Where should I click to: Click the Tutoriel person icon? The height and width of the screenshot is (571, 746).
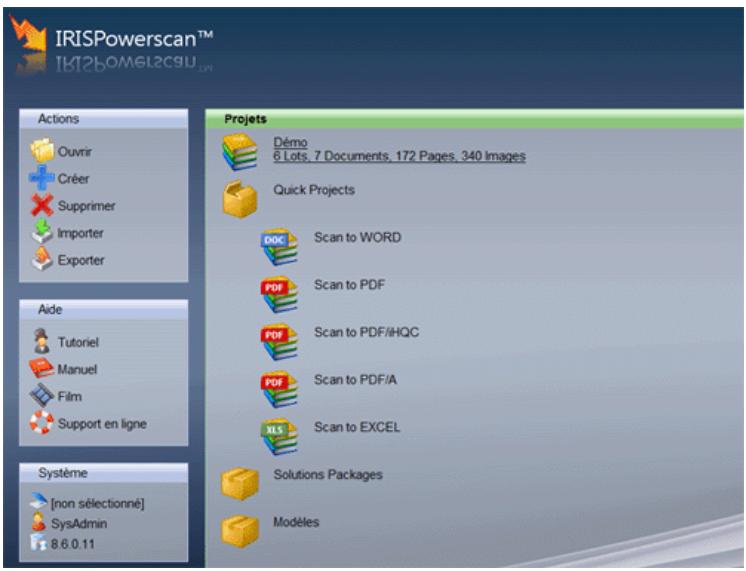point(42,341)
